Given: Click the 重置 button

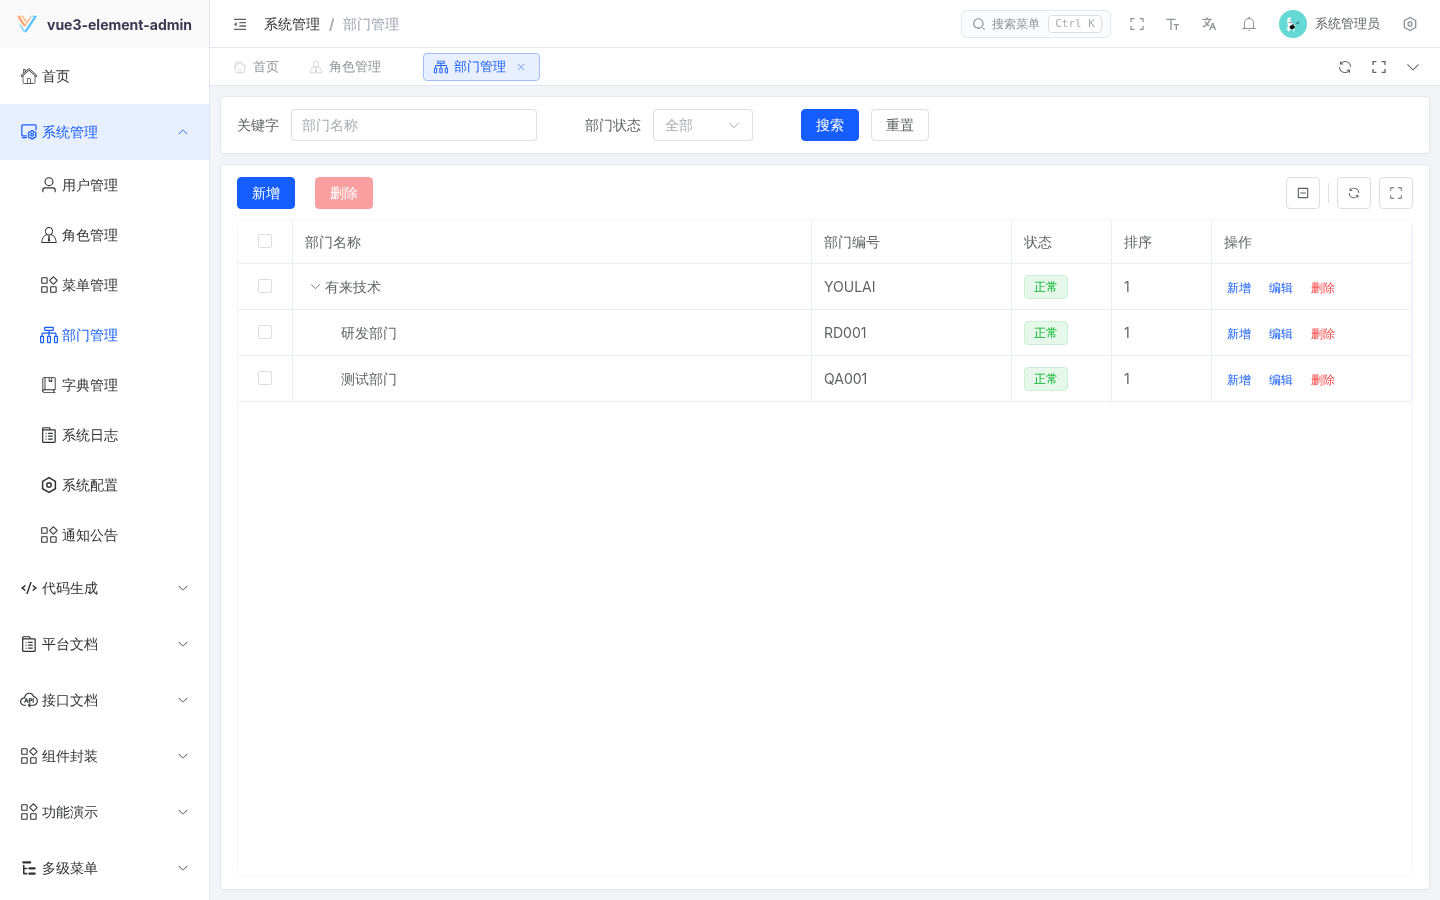Looking at the screenshot, I should click(x=900, y=125).
